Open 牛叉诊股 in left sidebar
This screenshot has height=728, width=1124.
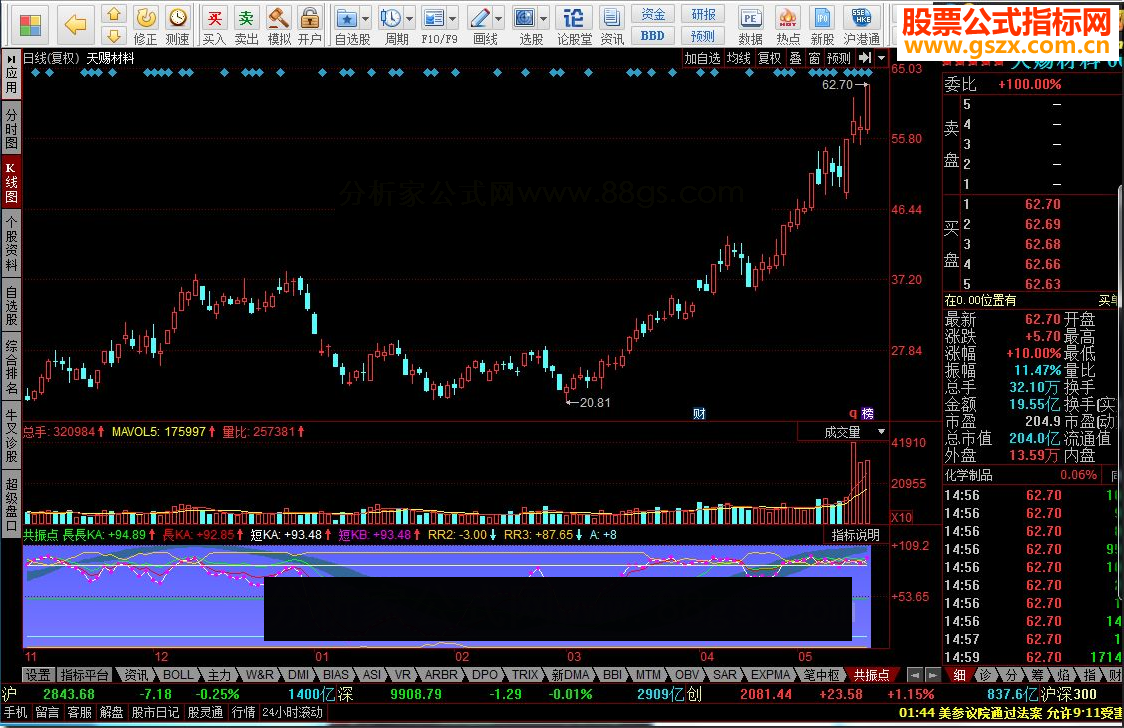[x=11, y=436]
